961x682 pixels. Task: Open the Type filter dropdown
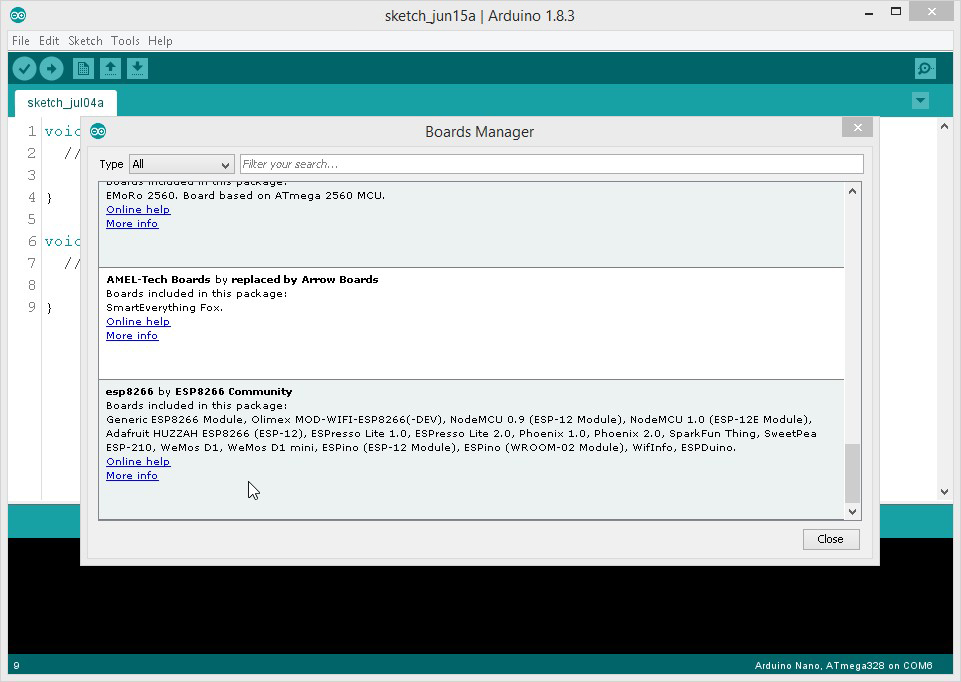coord(181,164)
